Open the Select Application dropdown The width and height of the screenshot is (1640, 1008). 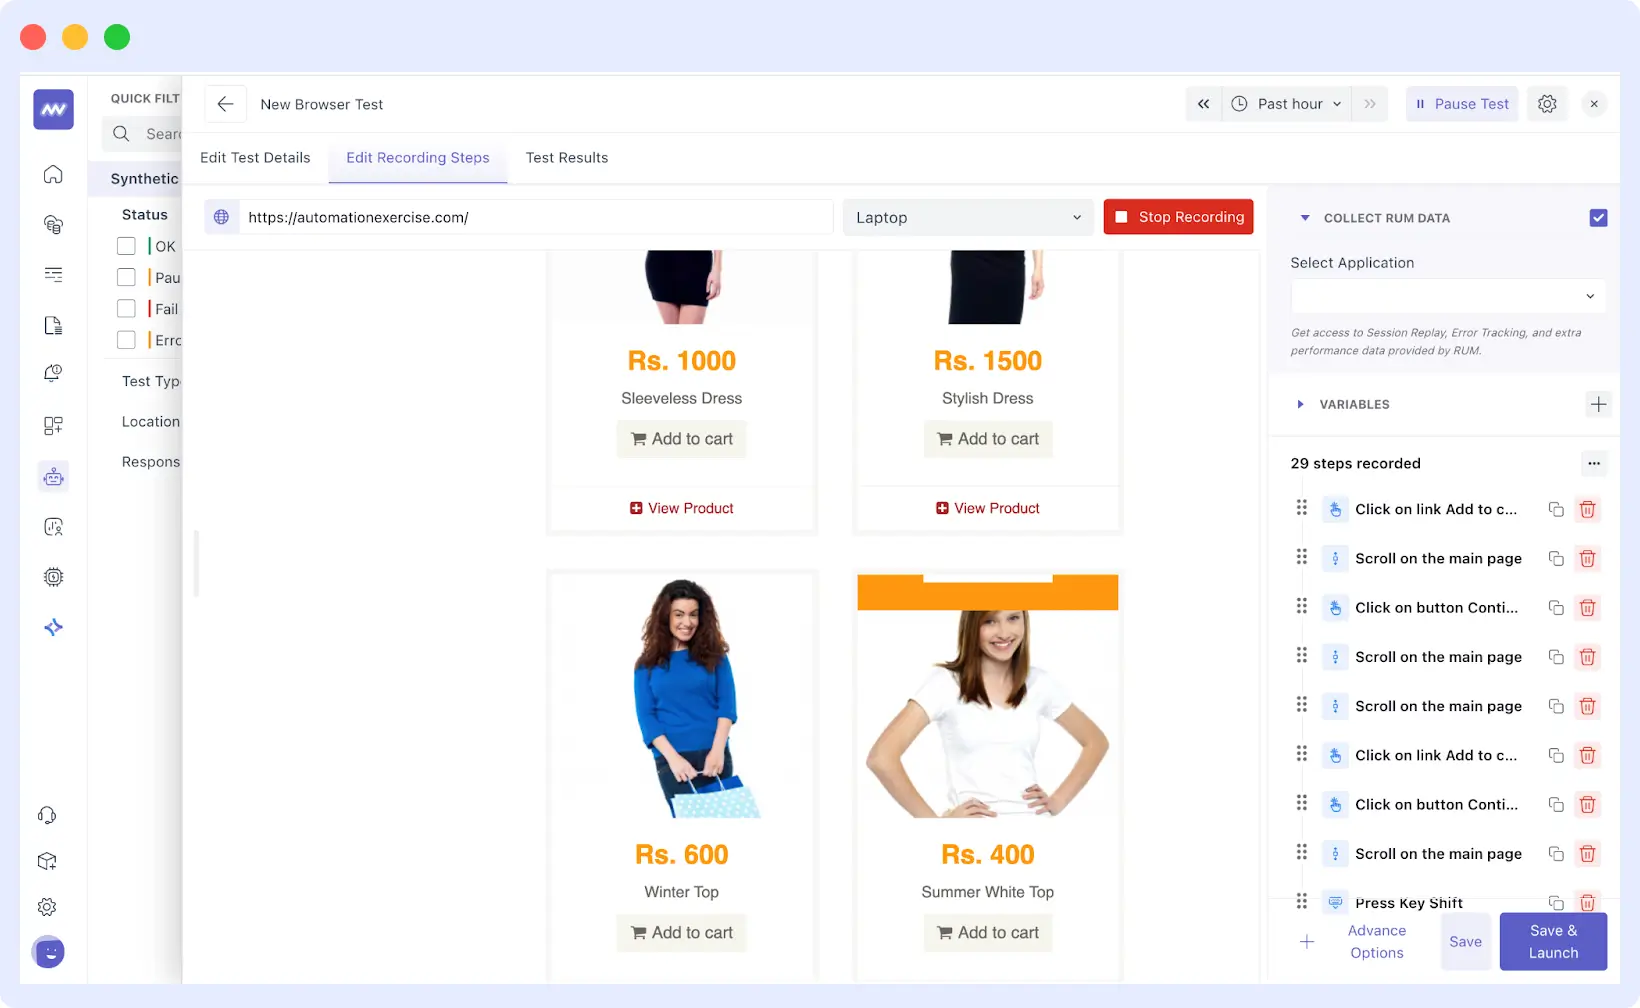[1447, 296]
